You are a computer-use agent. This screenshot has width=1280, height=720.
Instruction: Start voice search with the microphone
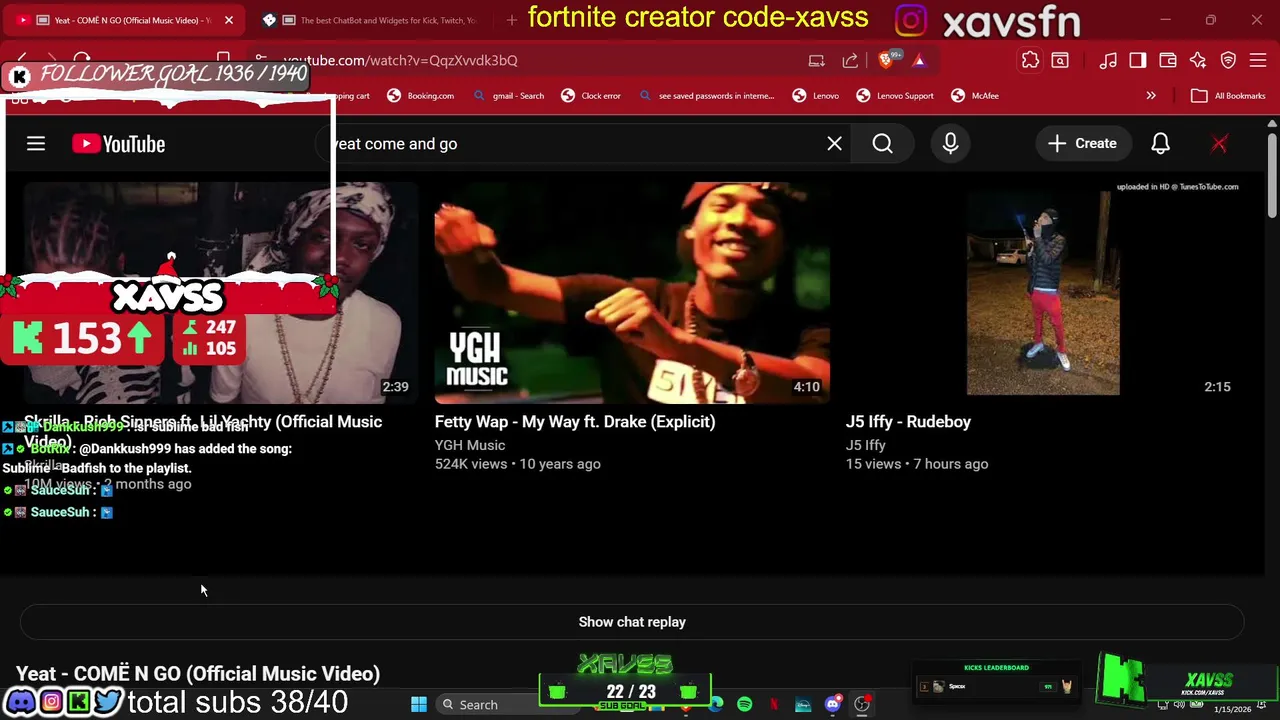(950, 144)
